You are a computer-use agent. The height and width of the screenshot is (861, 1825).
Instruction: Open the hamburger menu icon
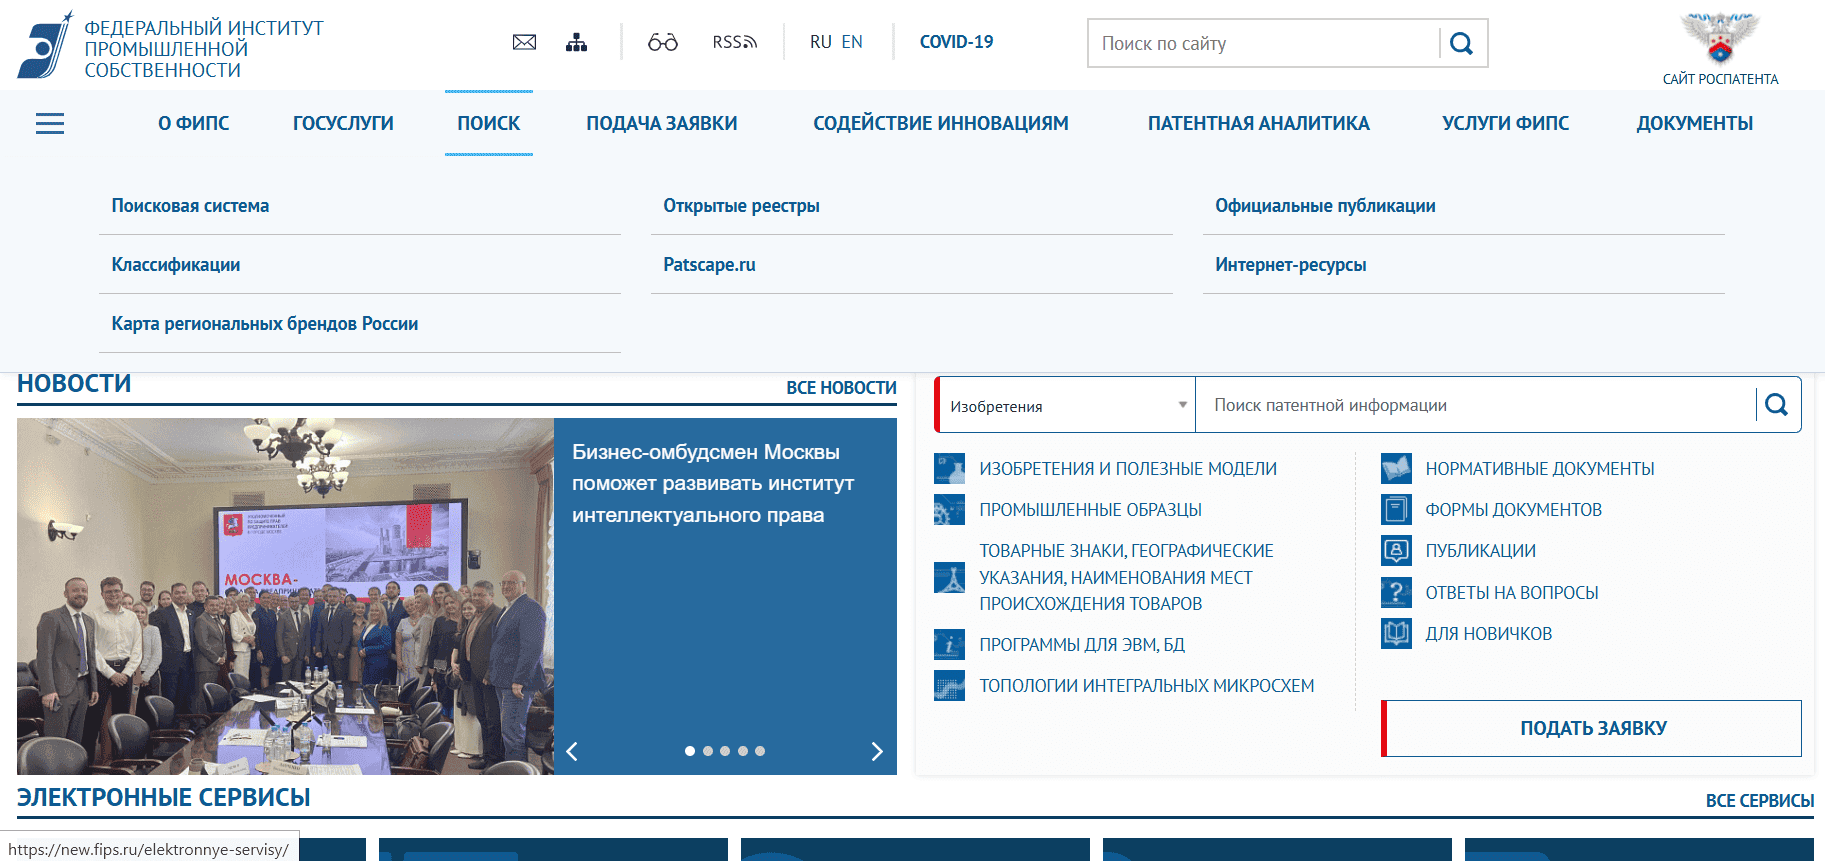pyautogui.click(x=50, y=123)
